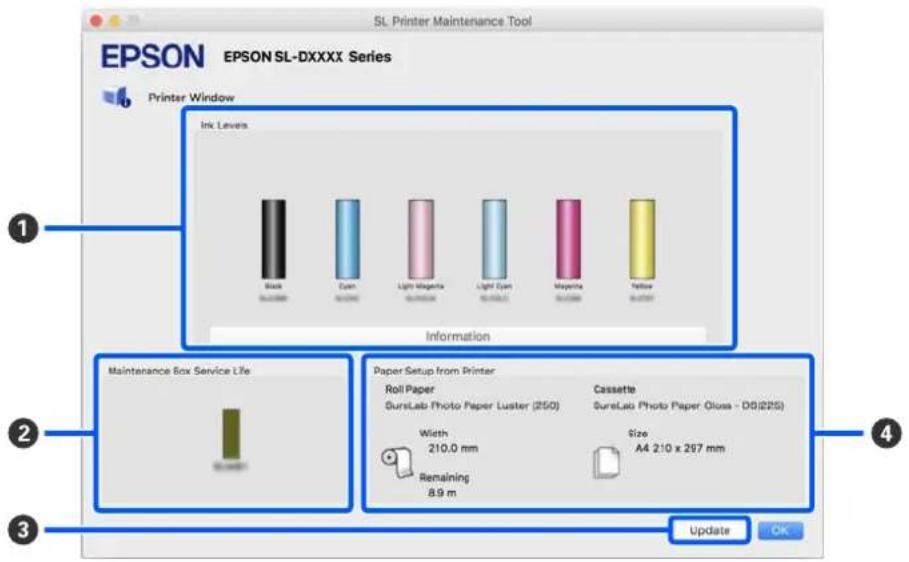This screenshot has height=562, width=909.
Task: Click the Paper Setup from Printer heading
Action: click(x=434, y=371)
